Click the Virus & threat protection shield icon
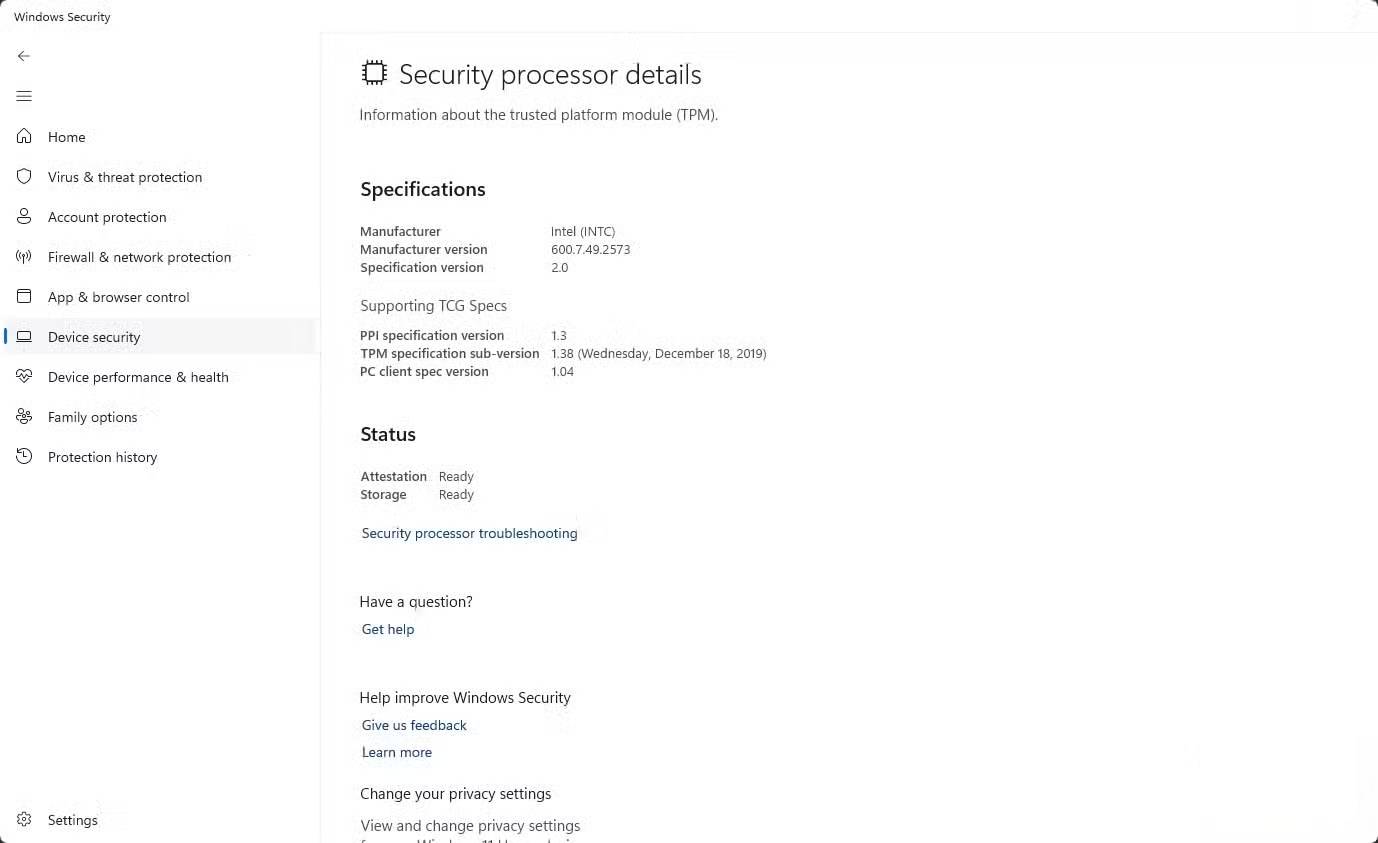This screenshot has height=843, width=1378. pos(24,177)
